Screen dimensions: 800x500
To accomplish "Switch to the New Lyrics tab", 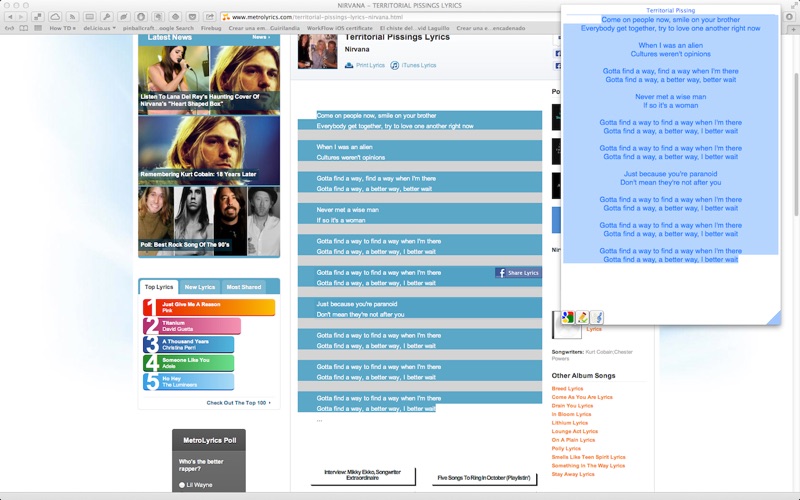I will click(x=199, y=287).
